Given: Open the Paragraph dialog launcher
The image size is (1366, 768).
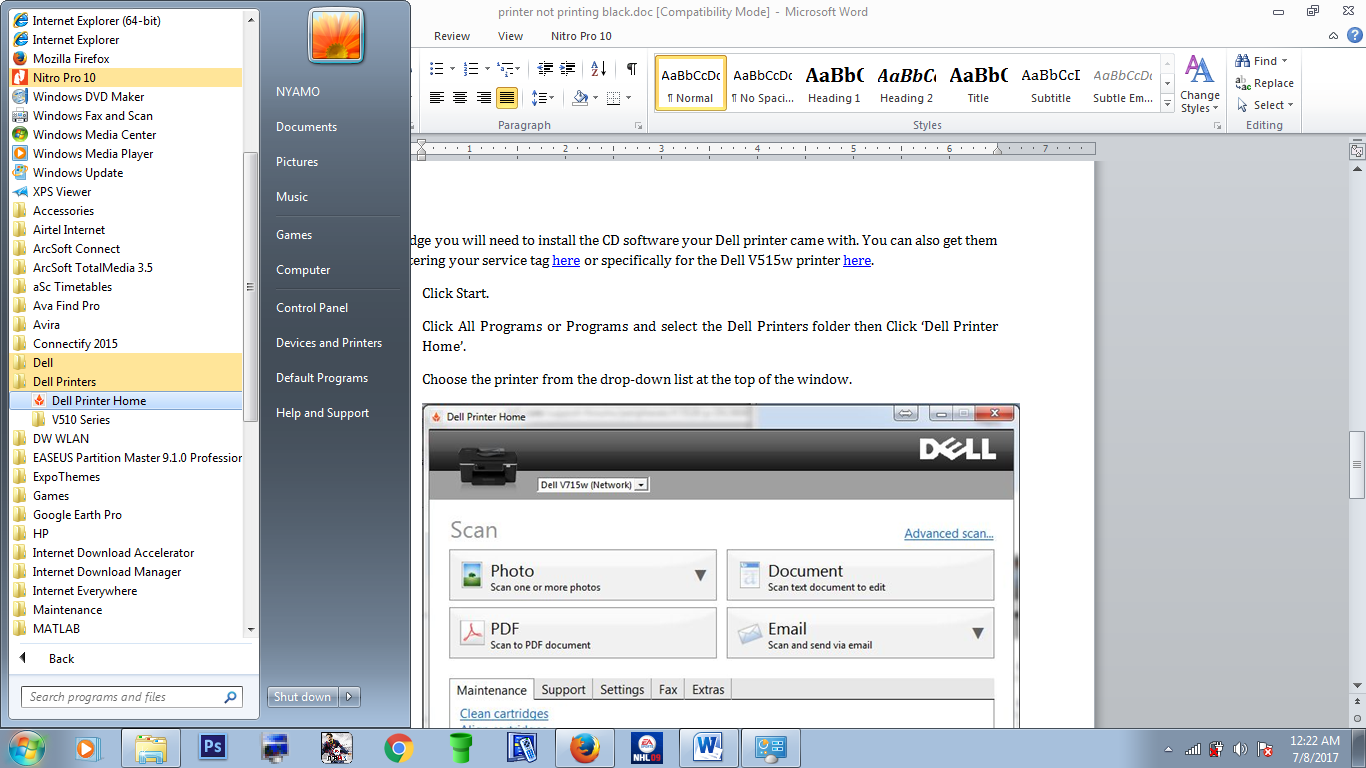Looking at the screenshot, I should (638, 126).
